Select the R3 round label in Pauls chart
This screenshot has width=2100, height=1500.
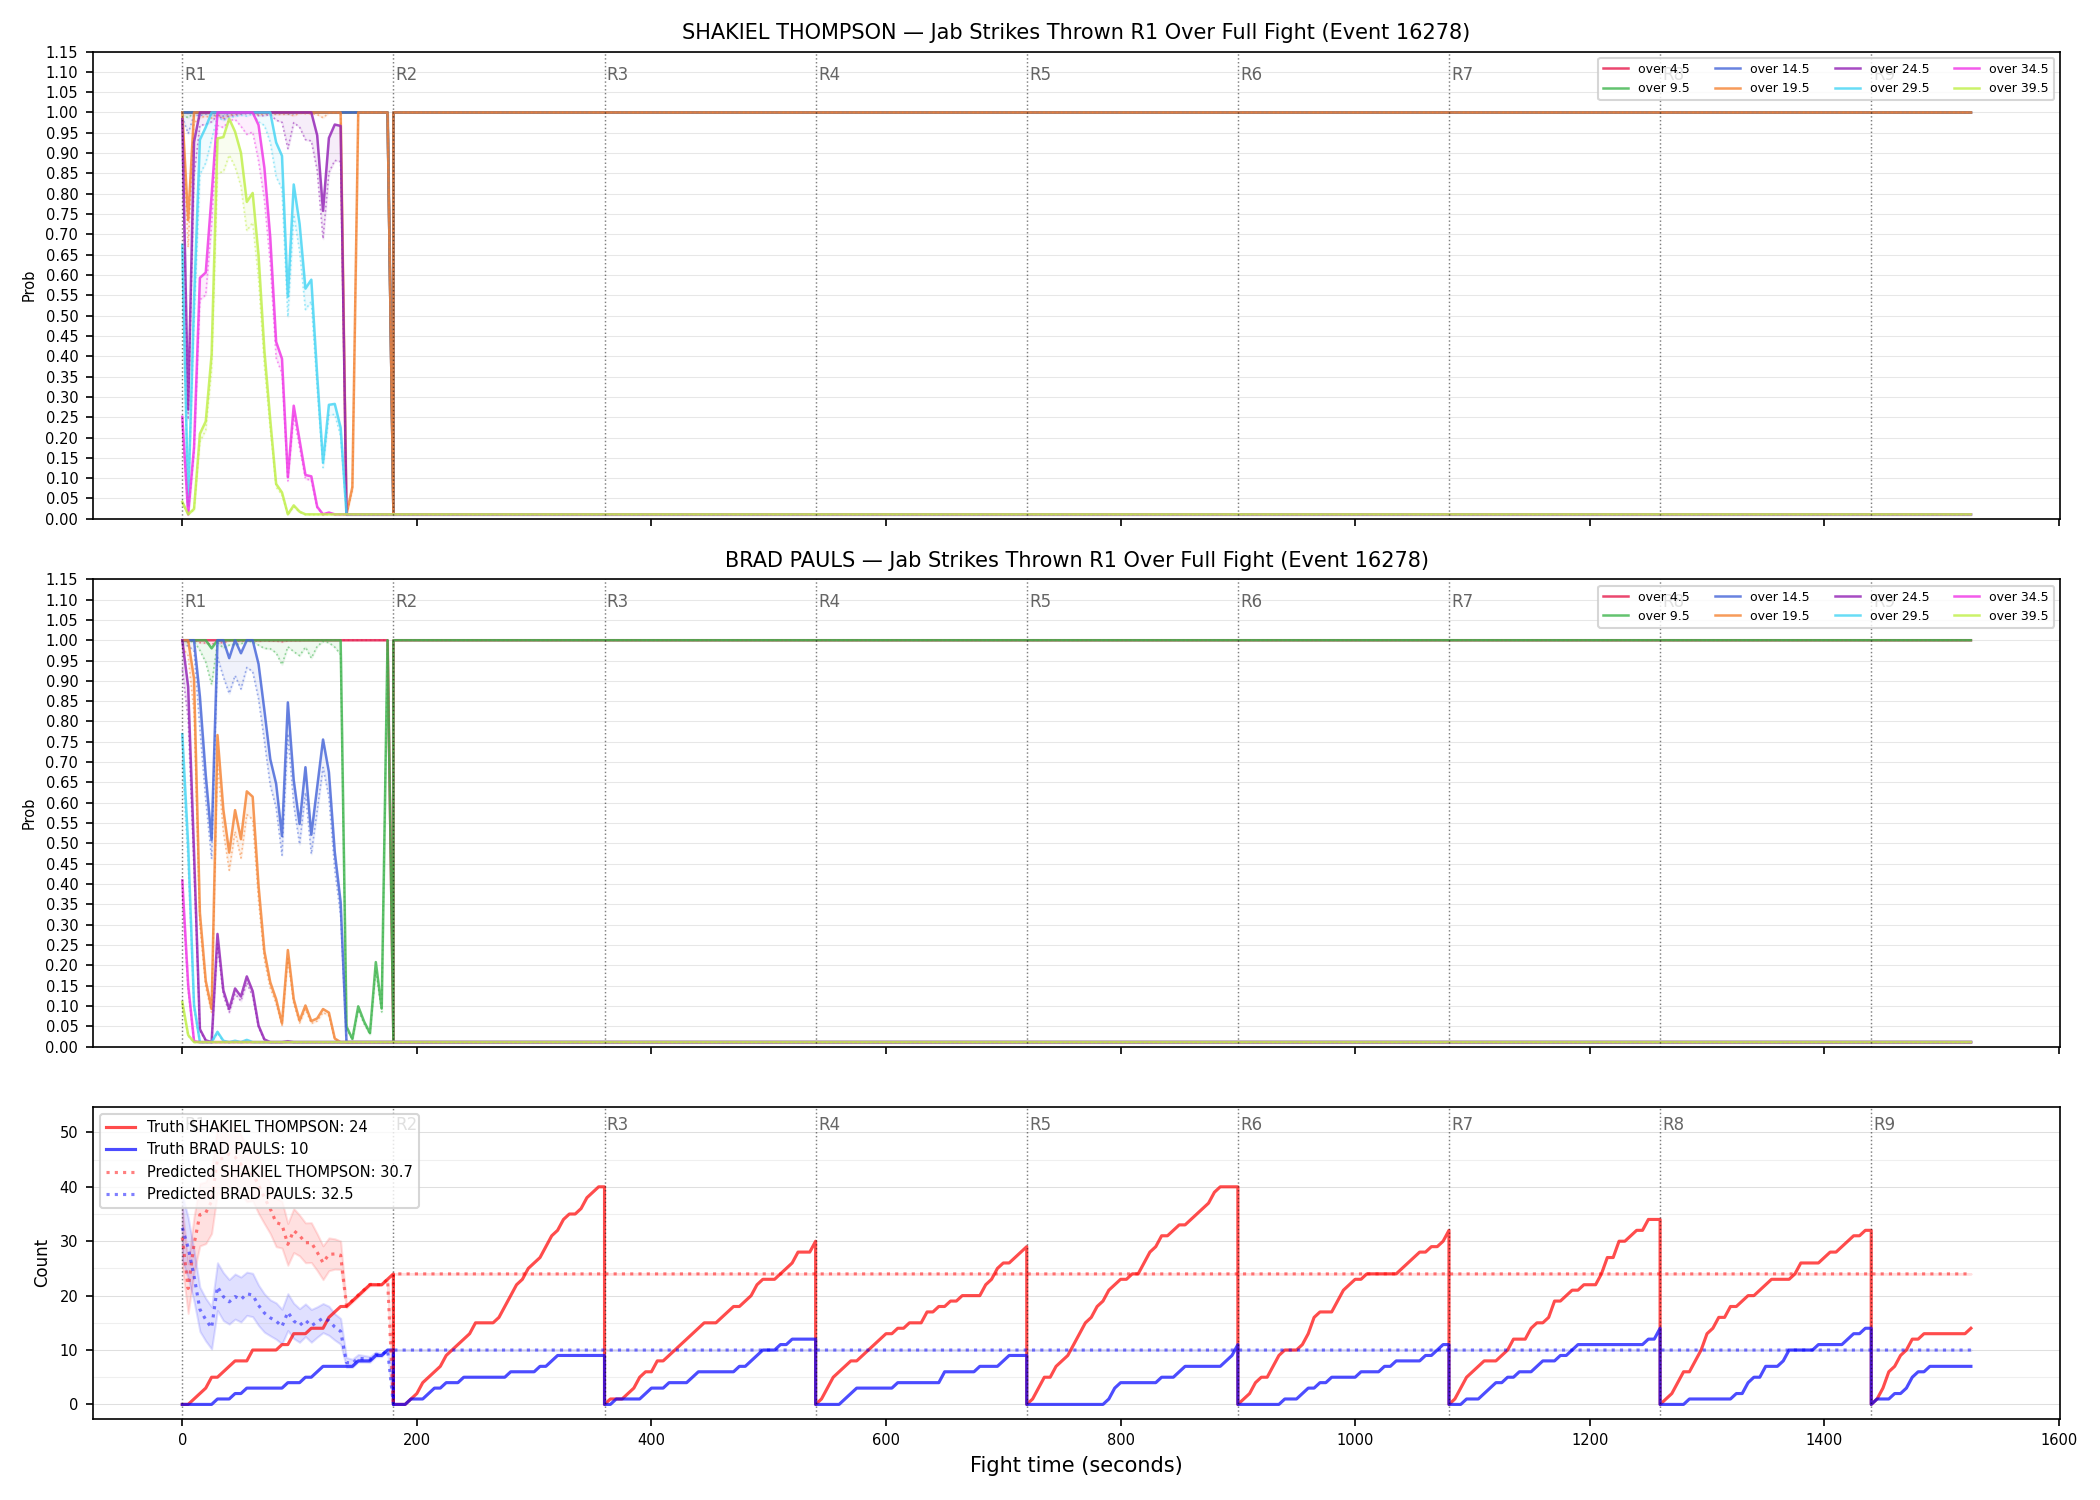tap(617, 601)
